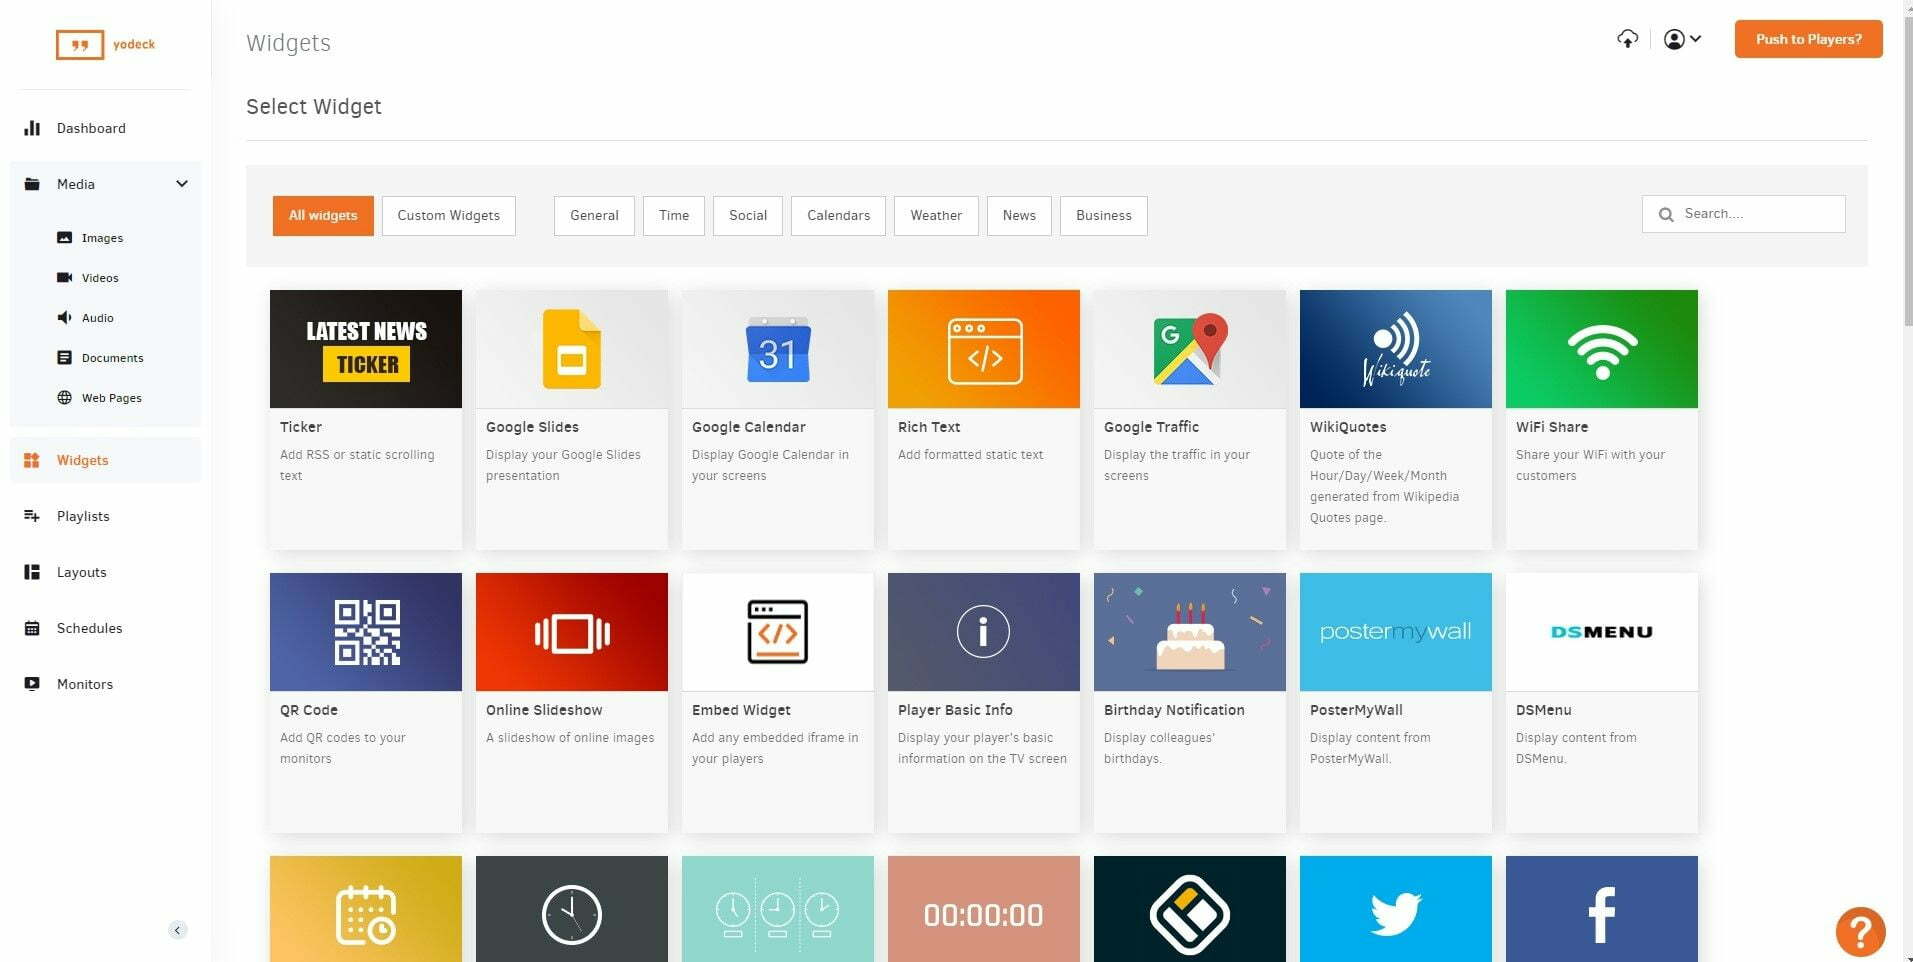
Task: Click the Google Slides widget title
Action: [532, 427]
